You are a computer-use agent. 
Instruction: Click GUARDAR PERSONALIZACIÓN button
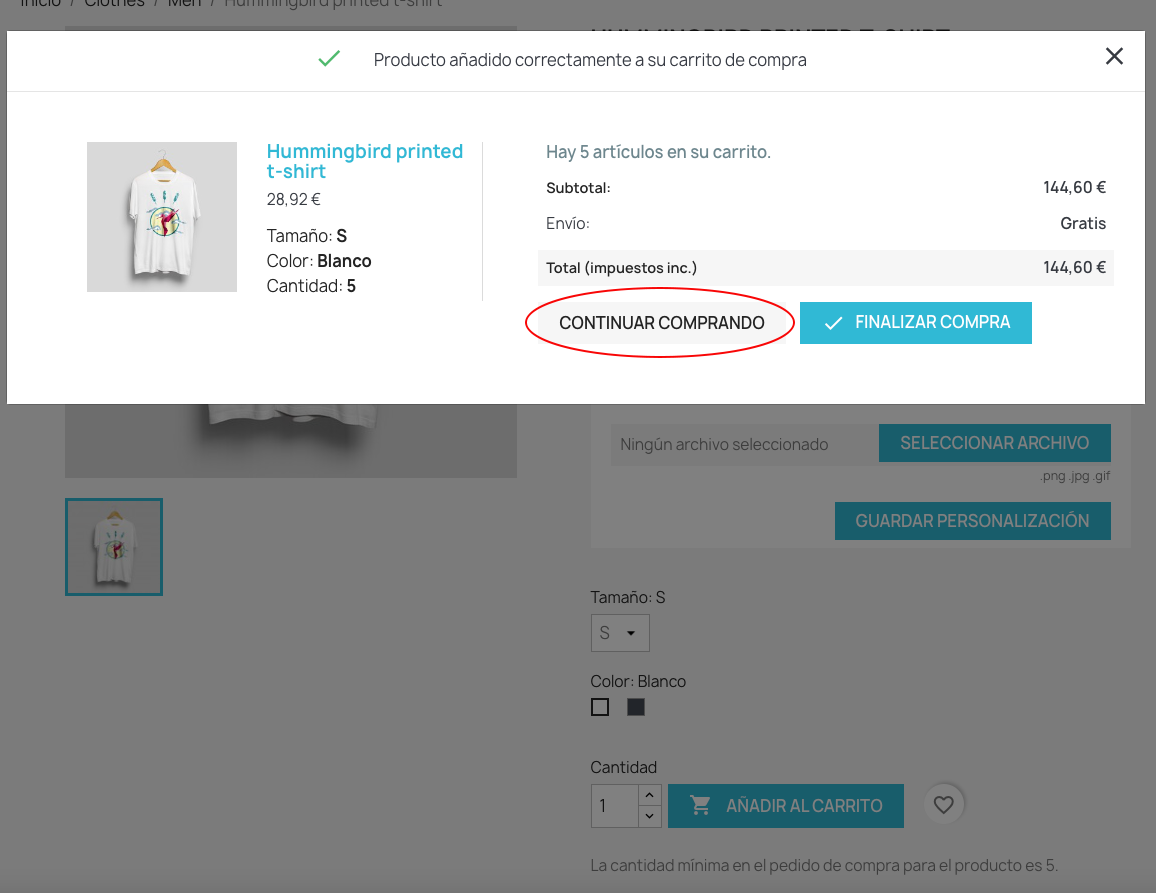click(972, 520)
